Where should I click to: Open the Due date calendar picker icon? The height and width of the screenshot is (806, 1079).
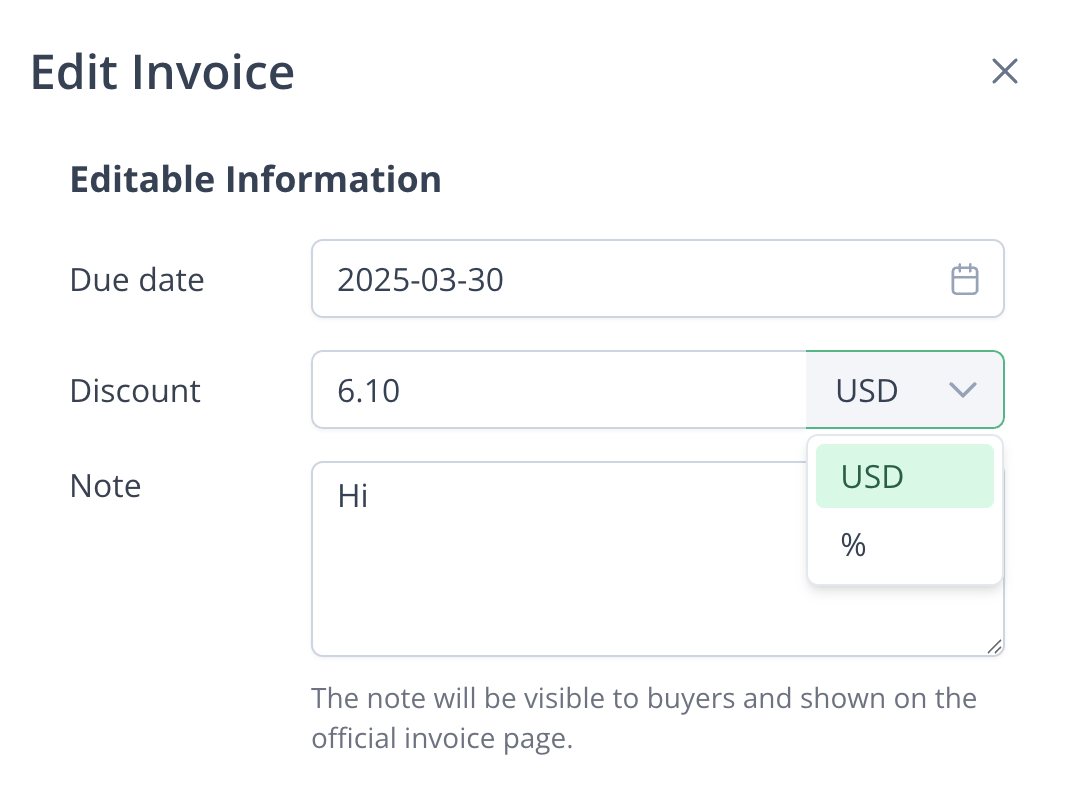(965, 279)
